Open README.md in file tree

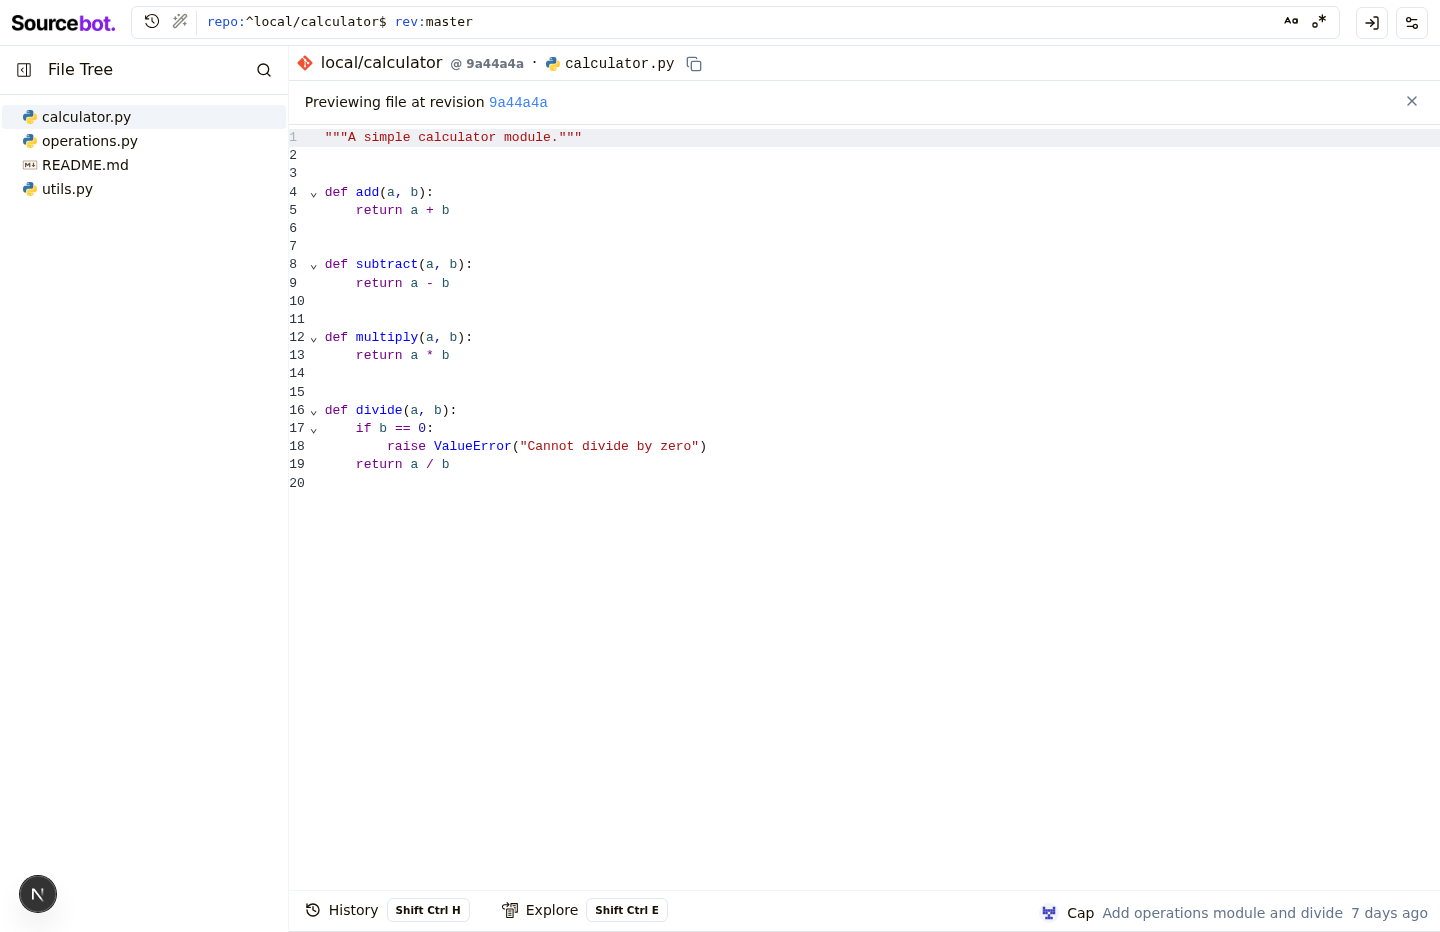(144, 165)
